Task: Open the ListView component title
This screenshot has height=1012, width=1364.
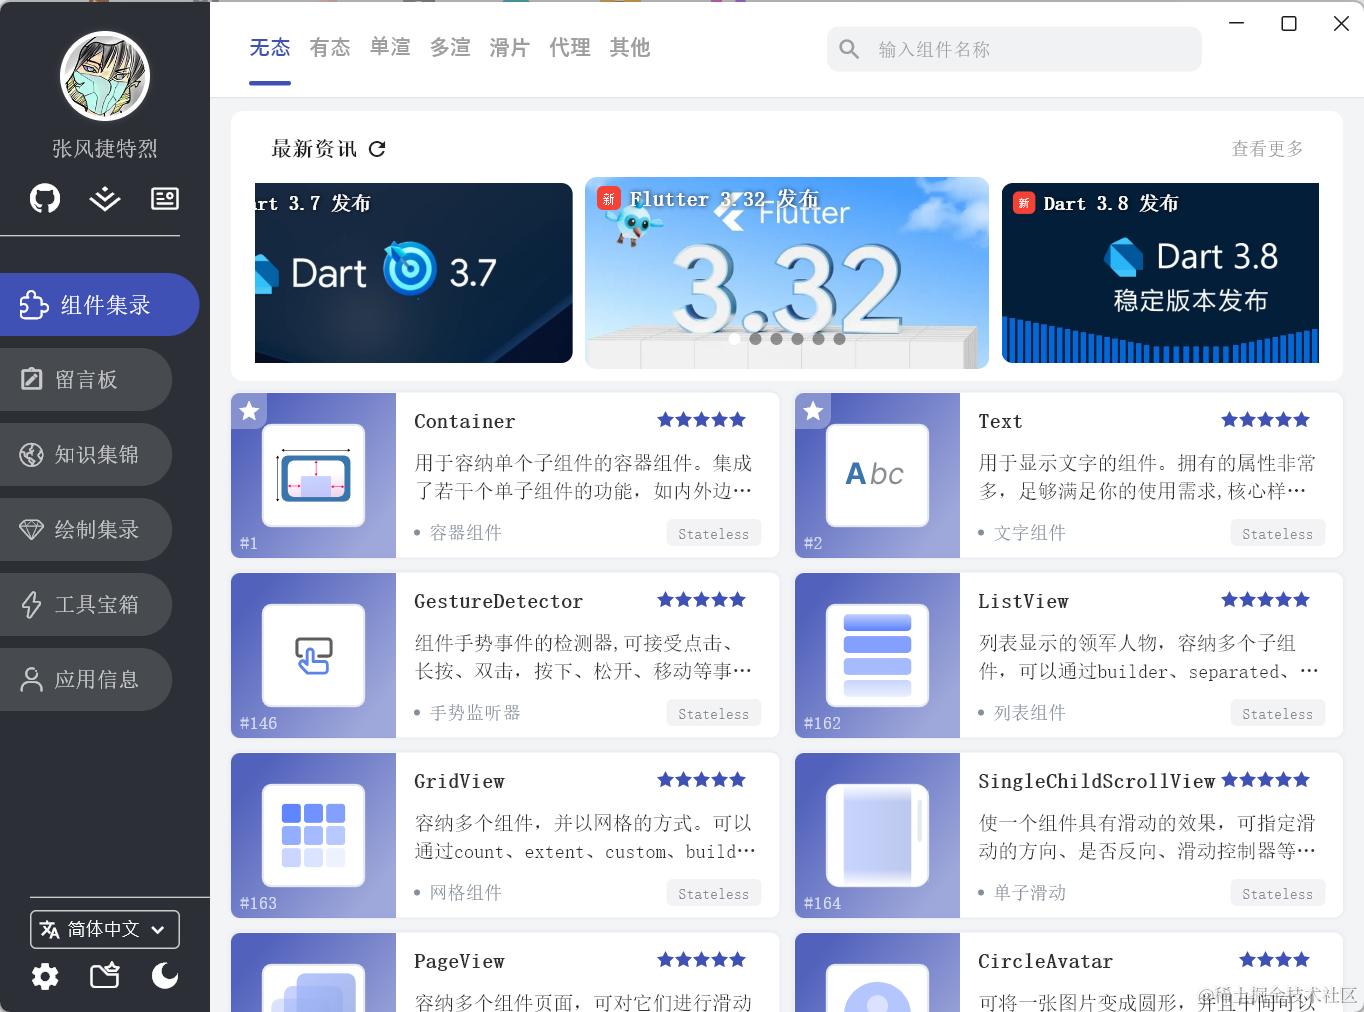Action: coord(1023,601)
